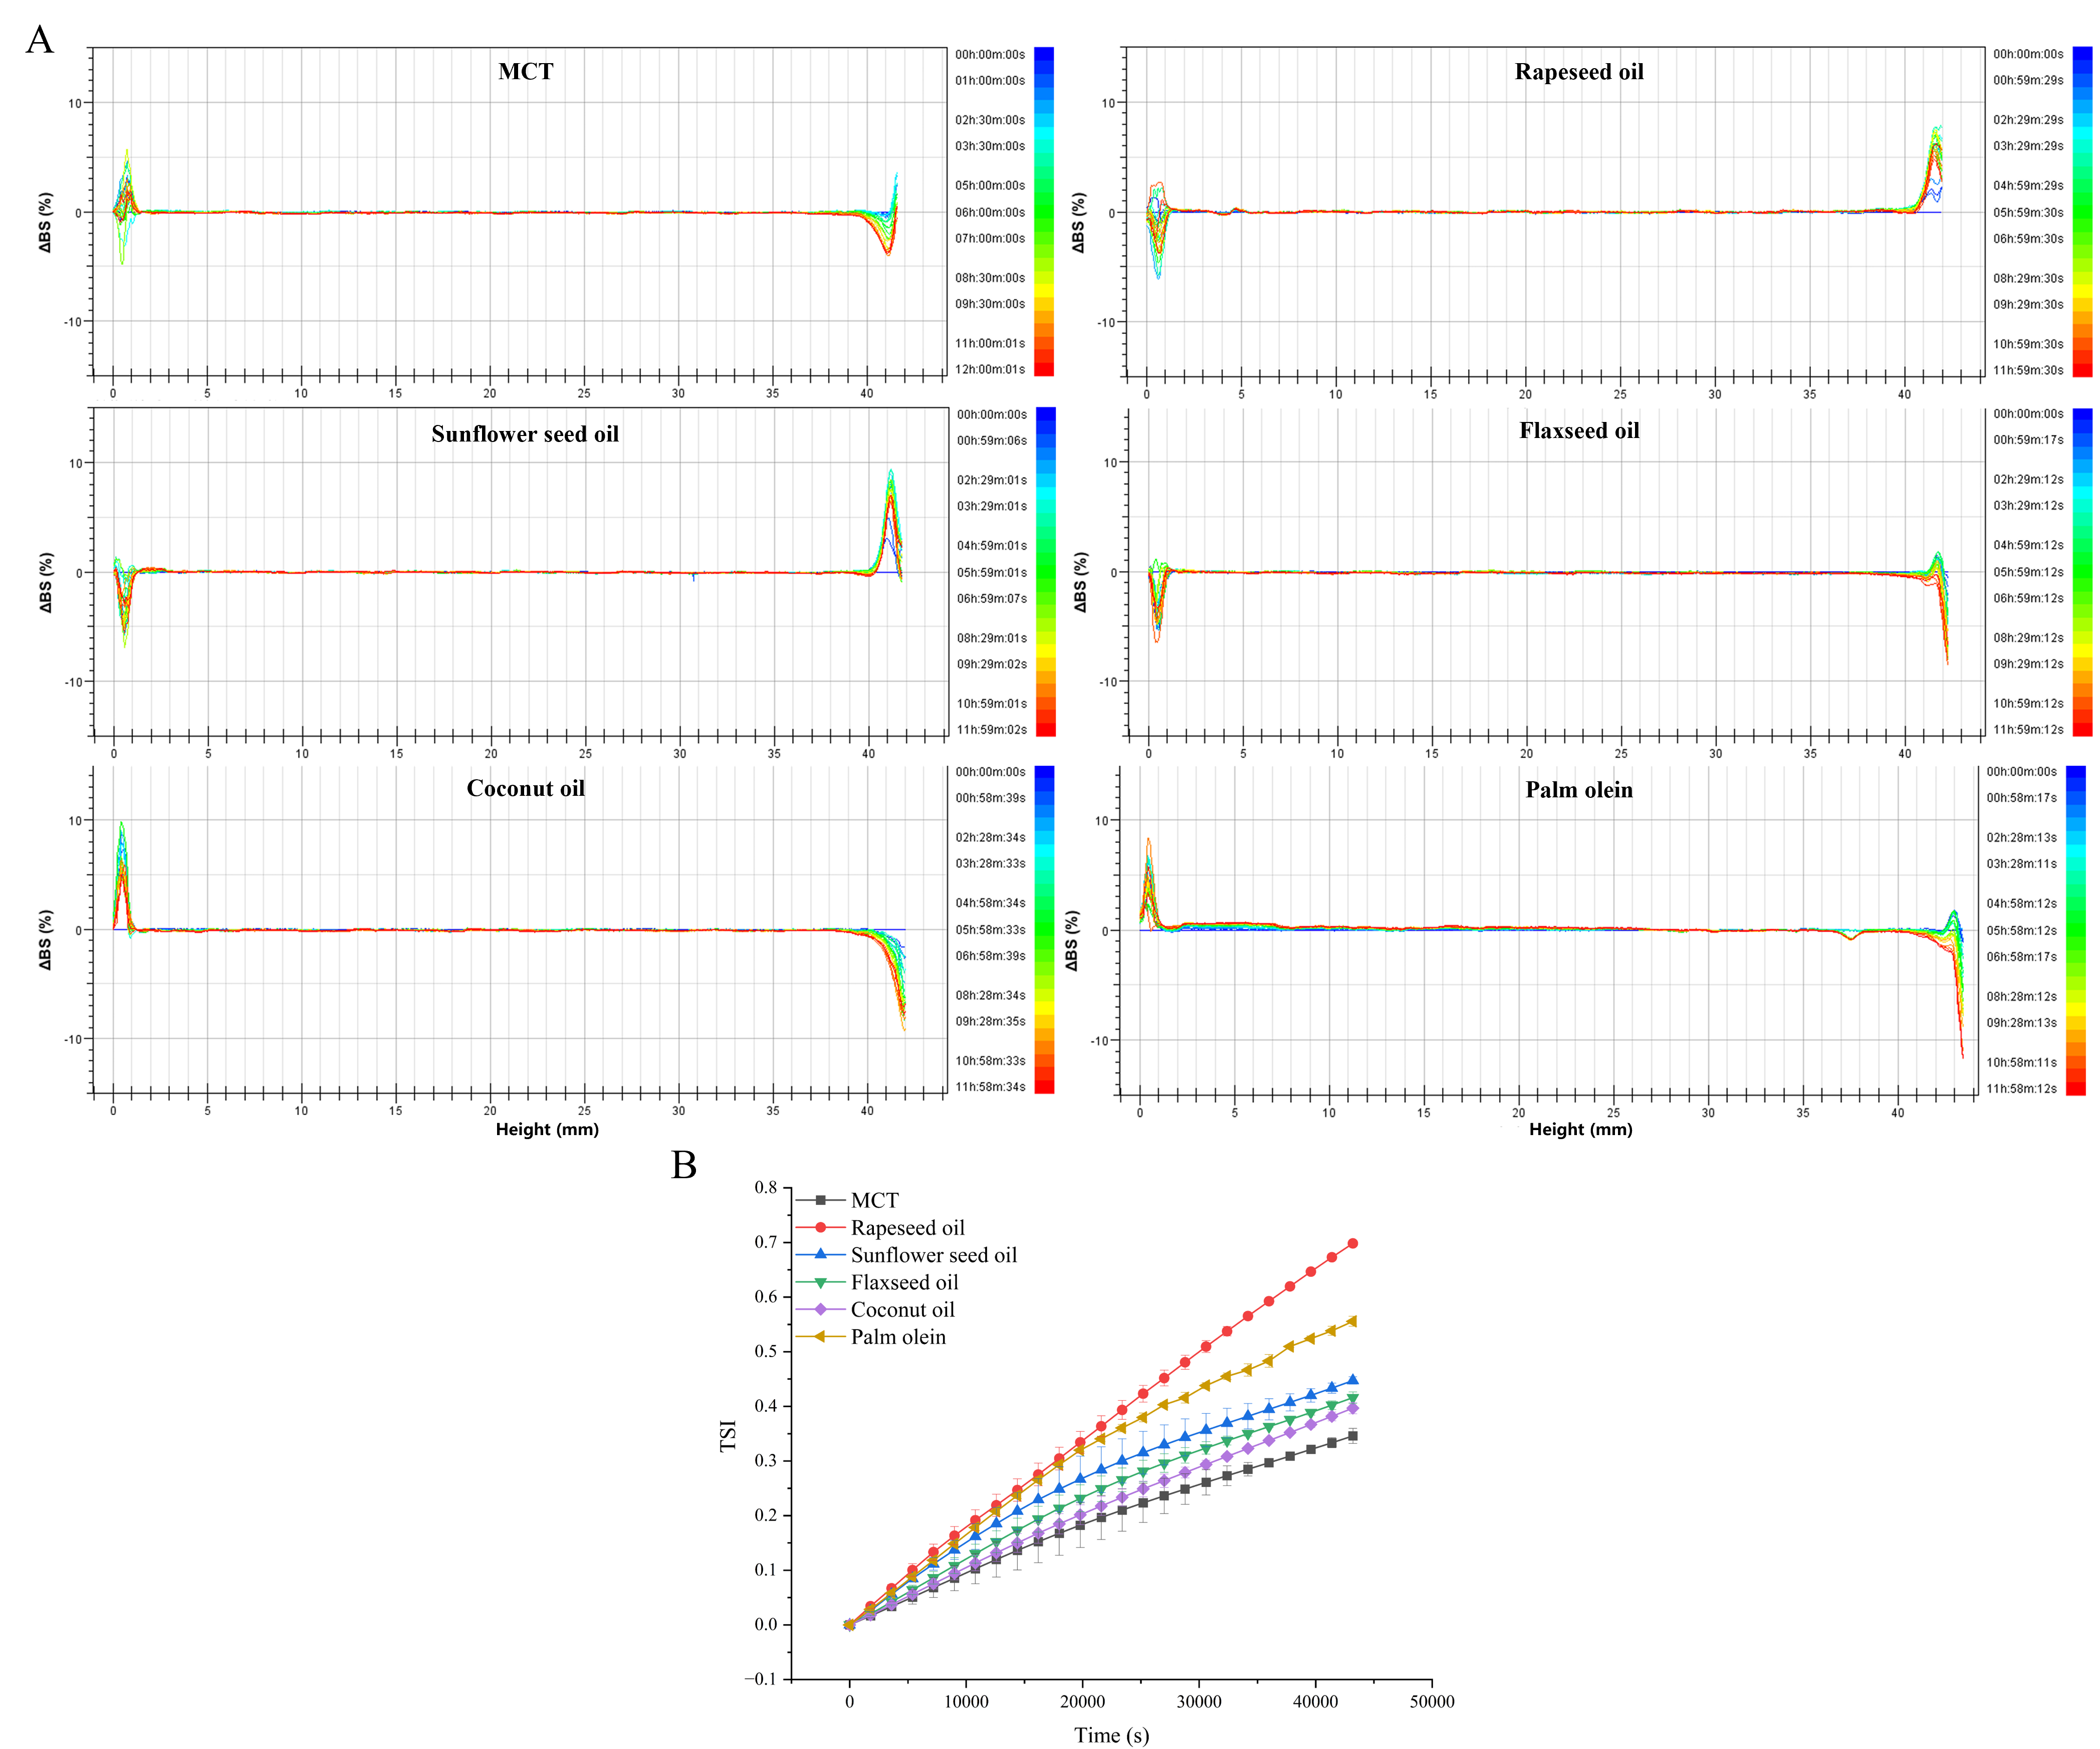Click the Sunflower seed oil chart title
The width and height of the screenshot is (2100, 1749).
525,434
